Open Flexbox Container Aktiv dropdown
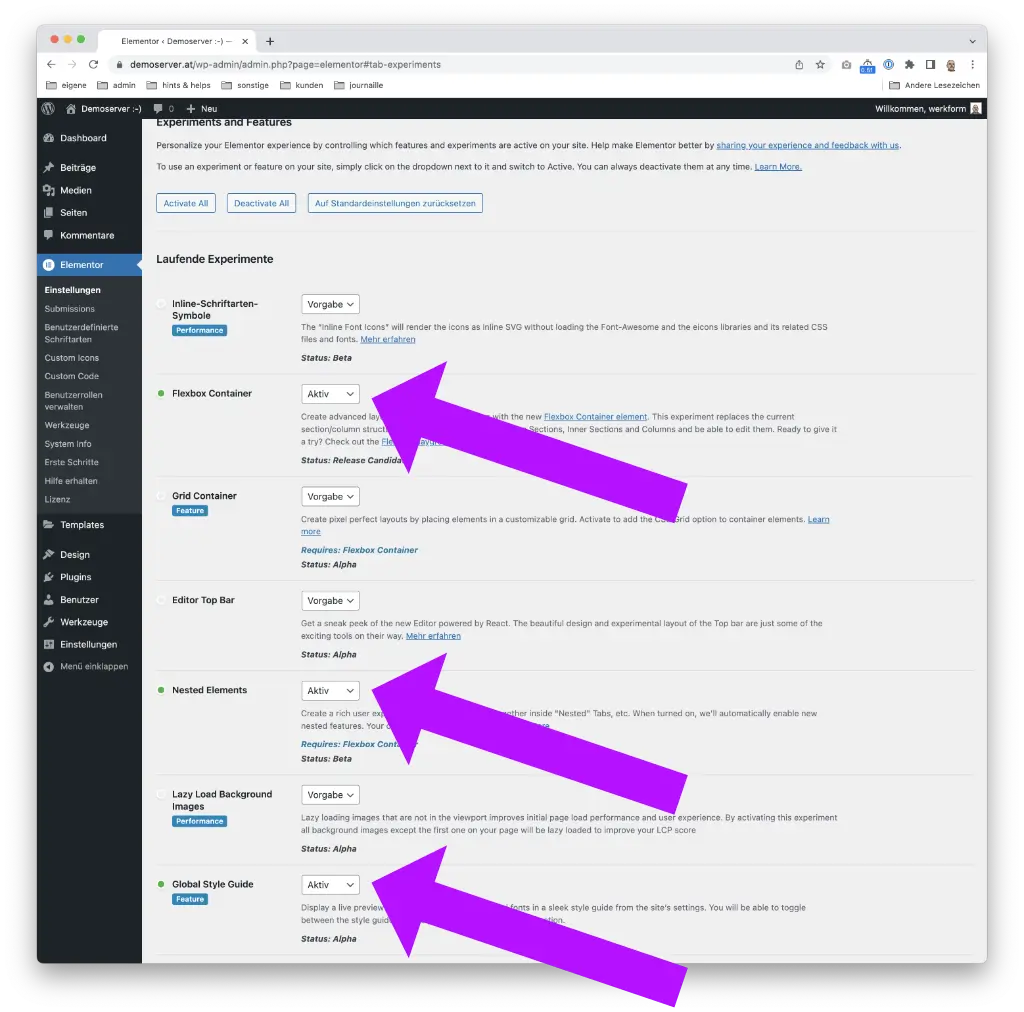Screen dimensions: 1024x1012 (330, 394)
